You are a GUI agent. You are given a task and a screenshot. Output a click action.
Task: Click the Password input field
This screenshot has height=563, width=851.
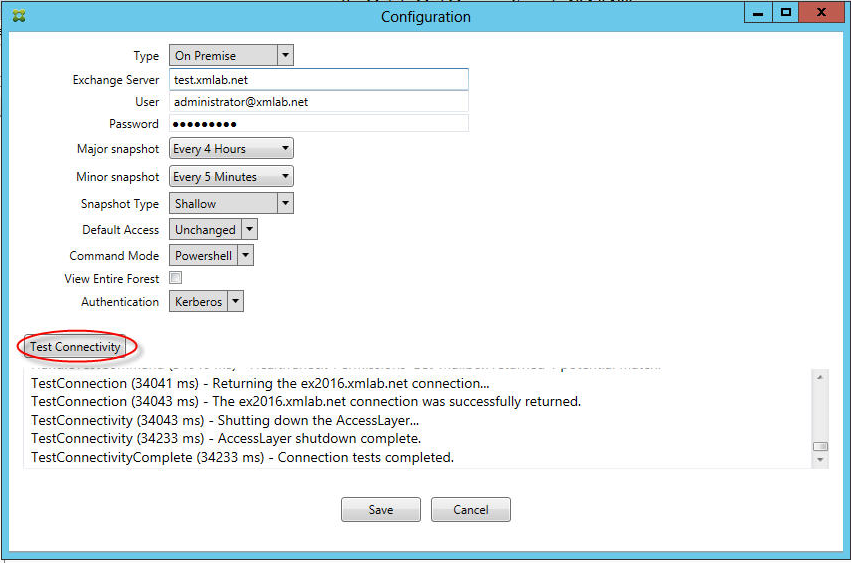point(319,124)
